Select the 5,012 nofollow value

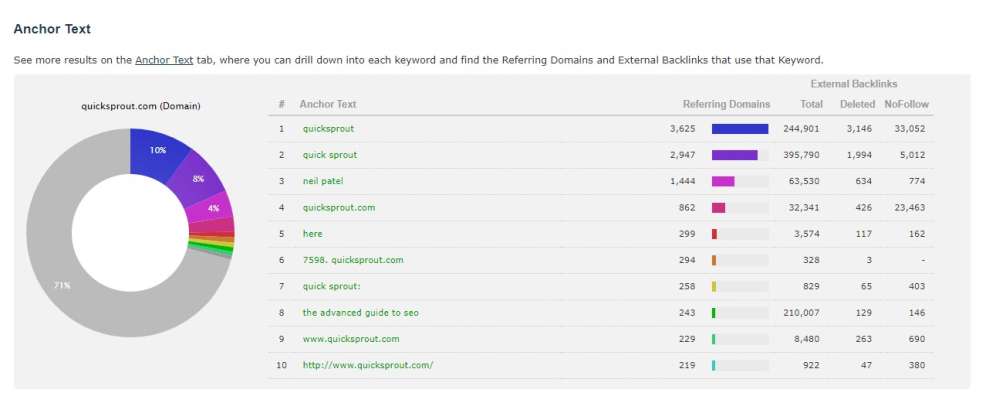pyautogui.click(x=912, y=155)
